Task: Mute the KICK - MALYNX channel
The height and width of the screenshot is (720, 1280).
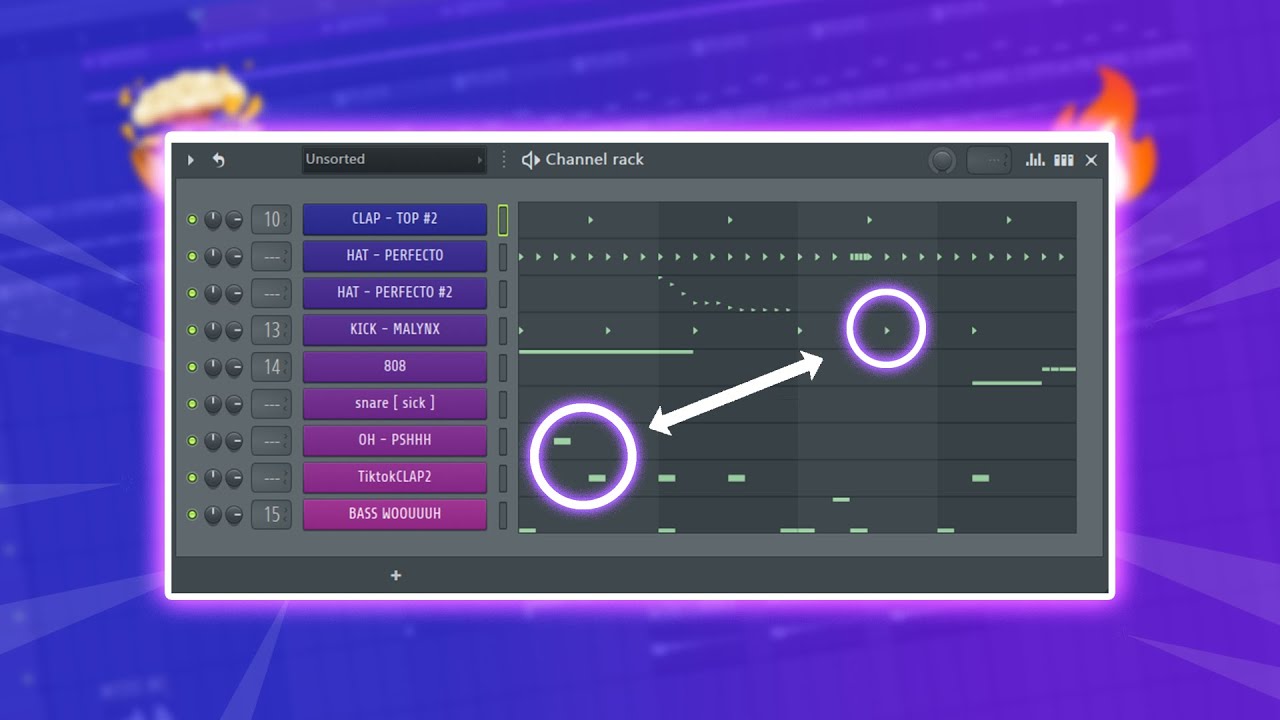Action: 192,330
